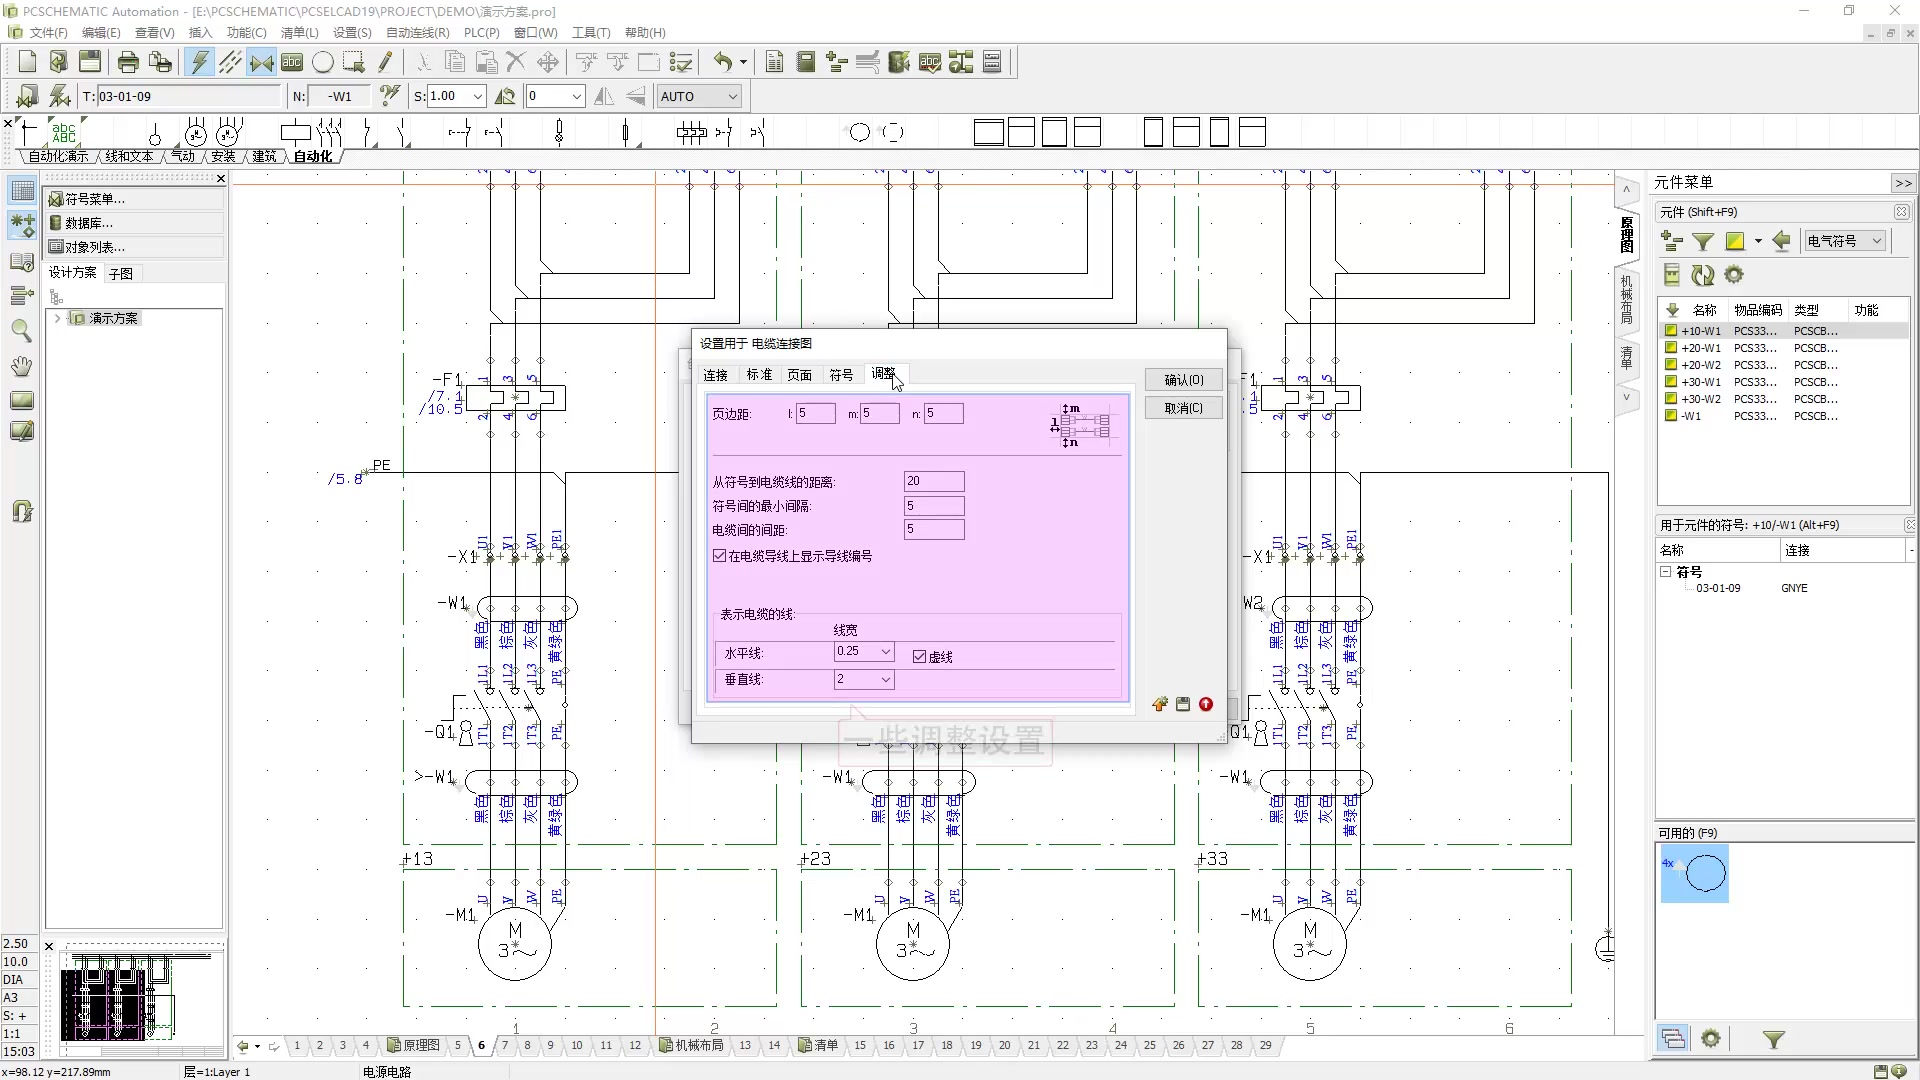Select the zoom magnifier tool in left sidebar

22,331
